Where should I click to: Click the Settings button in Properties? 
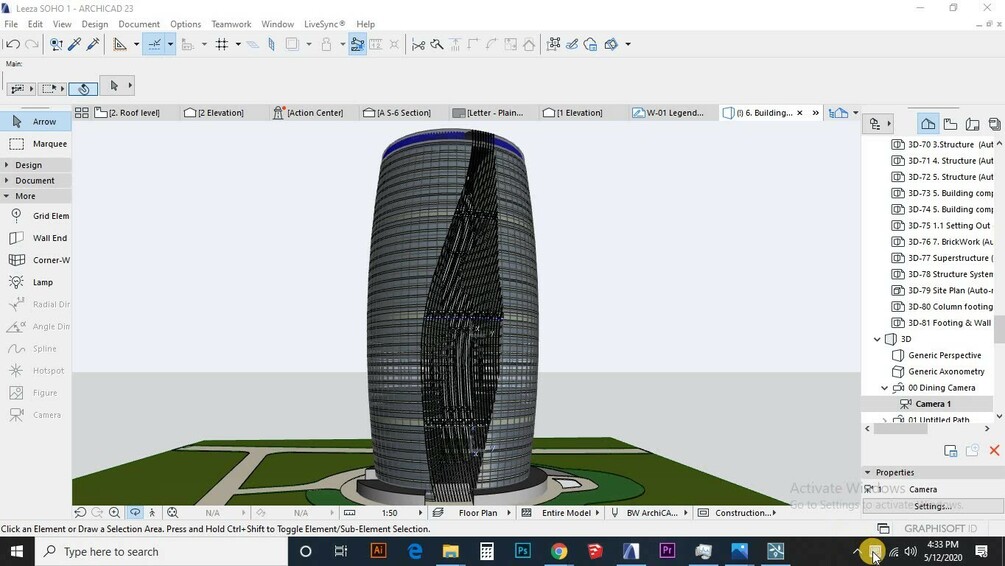pos(933,506)
